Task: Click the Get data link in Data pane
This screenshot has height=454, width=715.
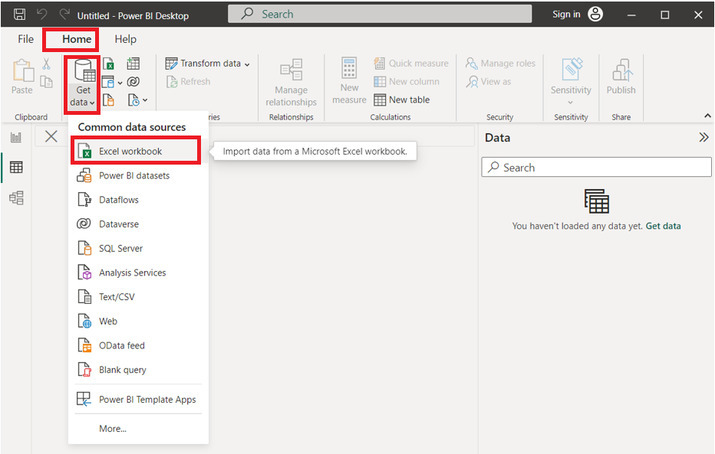Action: coord(663,226)
